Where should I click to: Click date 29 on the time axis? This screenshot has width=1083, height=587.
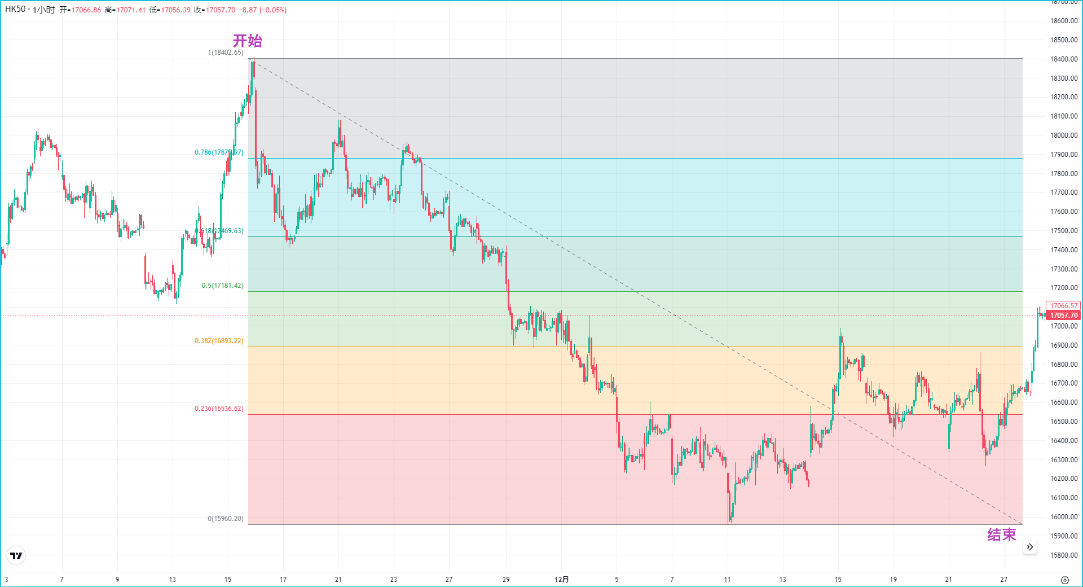(x=506, y=579)
